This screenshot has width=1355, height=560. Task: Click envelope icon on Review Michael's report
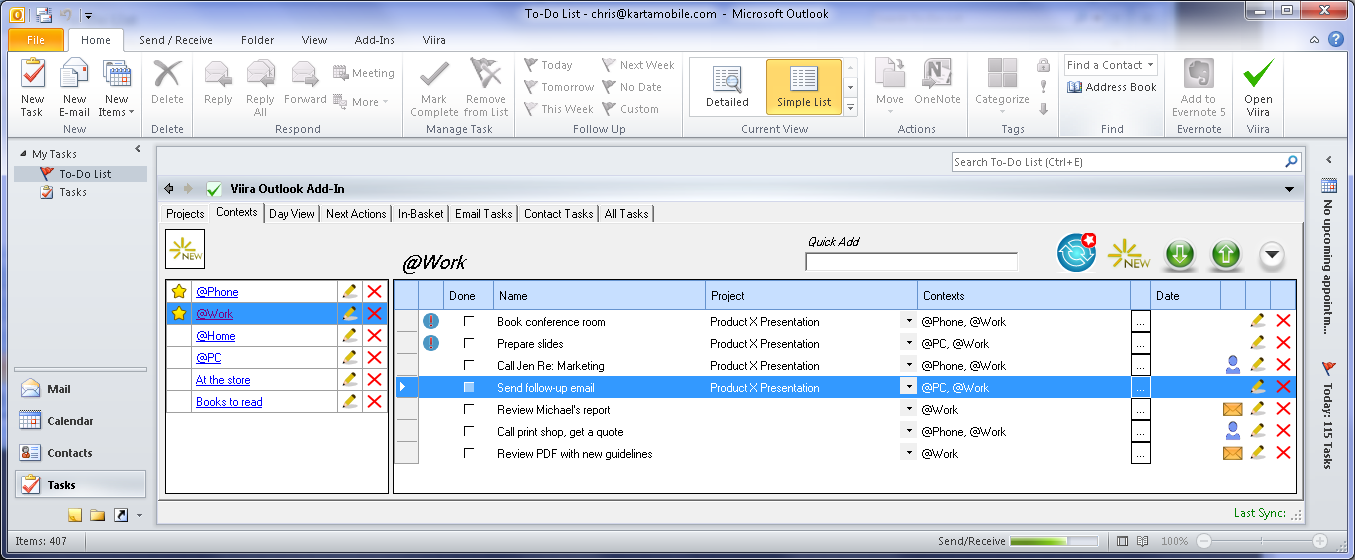tap(1233, 409)
